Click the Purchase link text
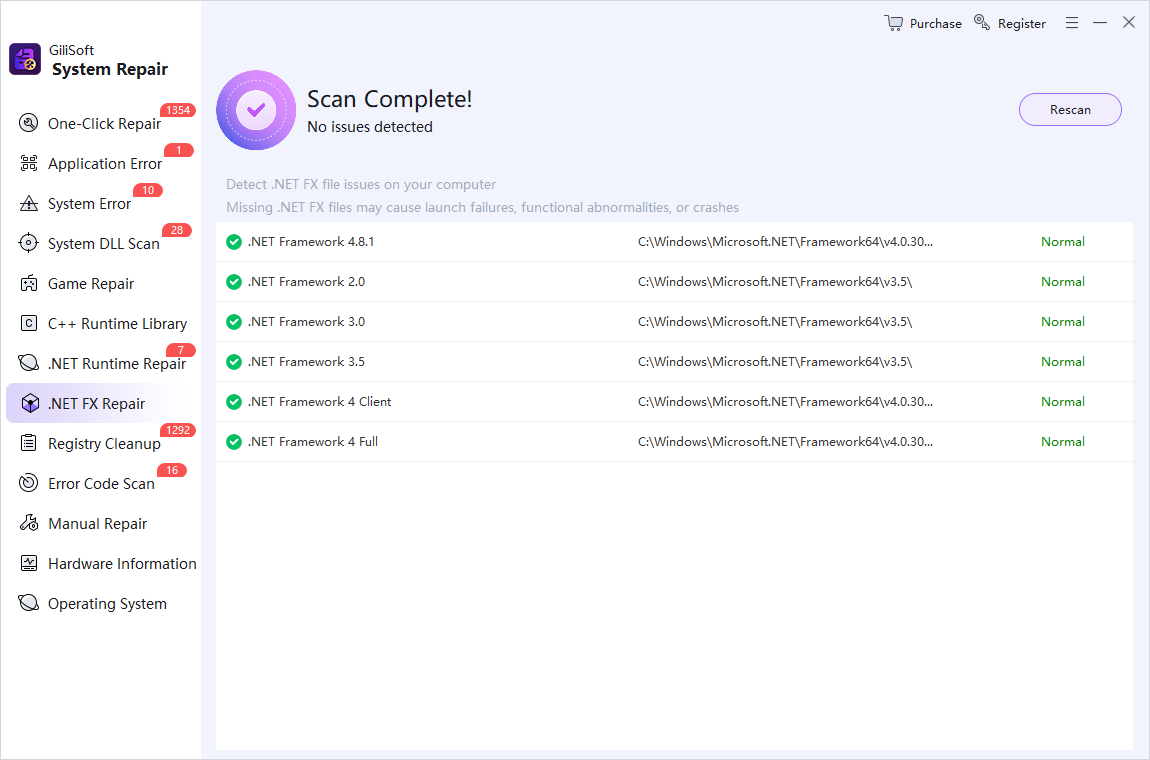This screenshot has width=1150, height=760. pyautogui.click(x=935, y=23)
